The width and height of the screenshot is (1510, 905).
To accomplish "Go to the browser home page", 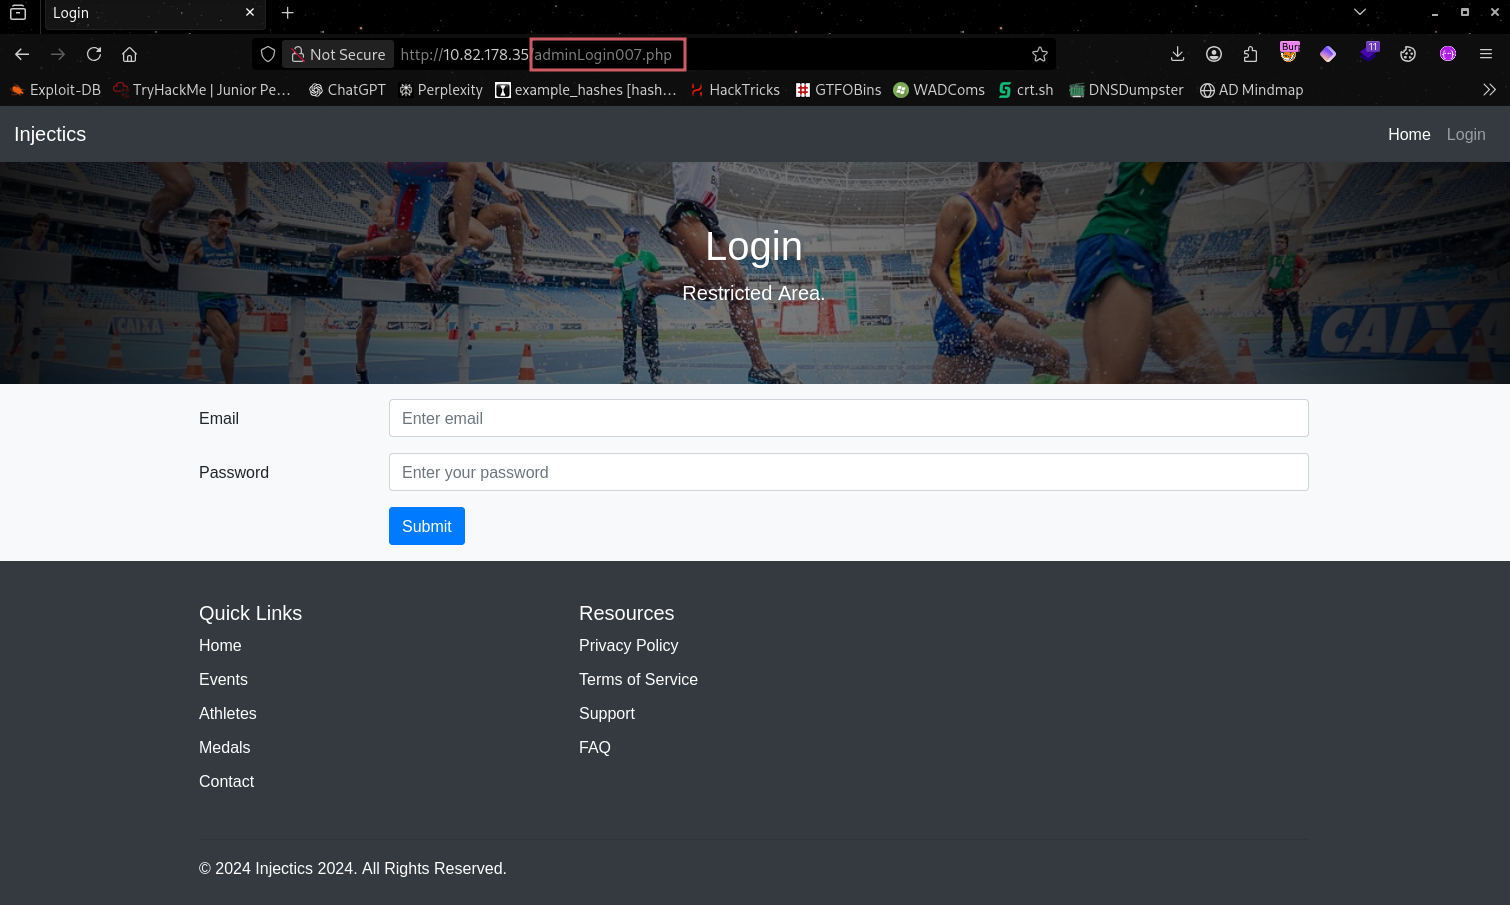I will (129, 54).
